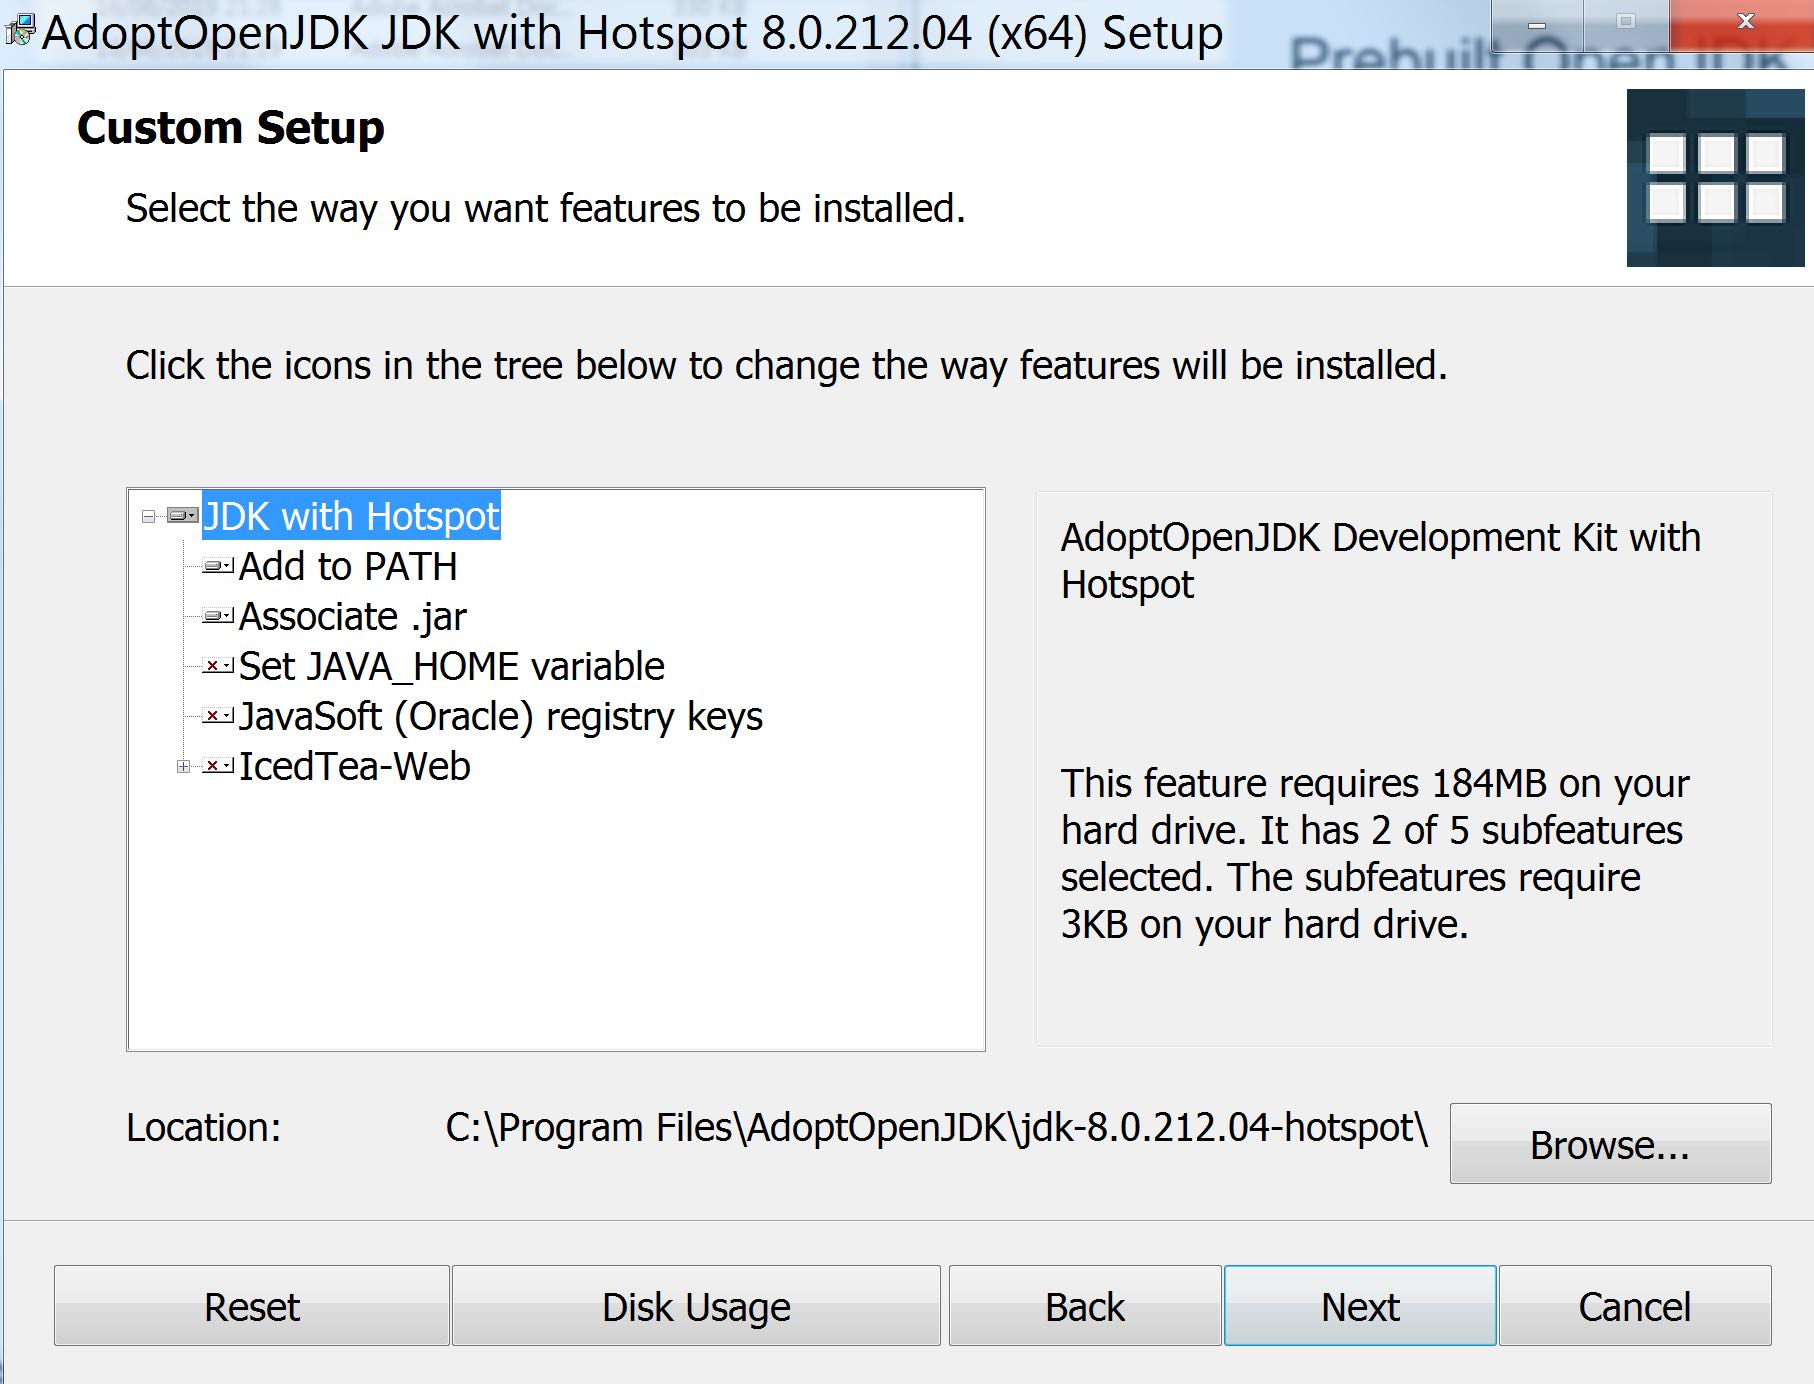Select the Add to PATH feature label
1814x1384 pixels.
(x=348, y=566)
